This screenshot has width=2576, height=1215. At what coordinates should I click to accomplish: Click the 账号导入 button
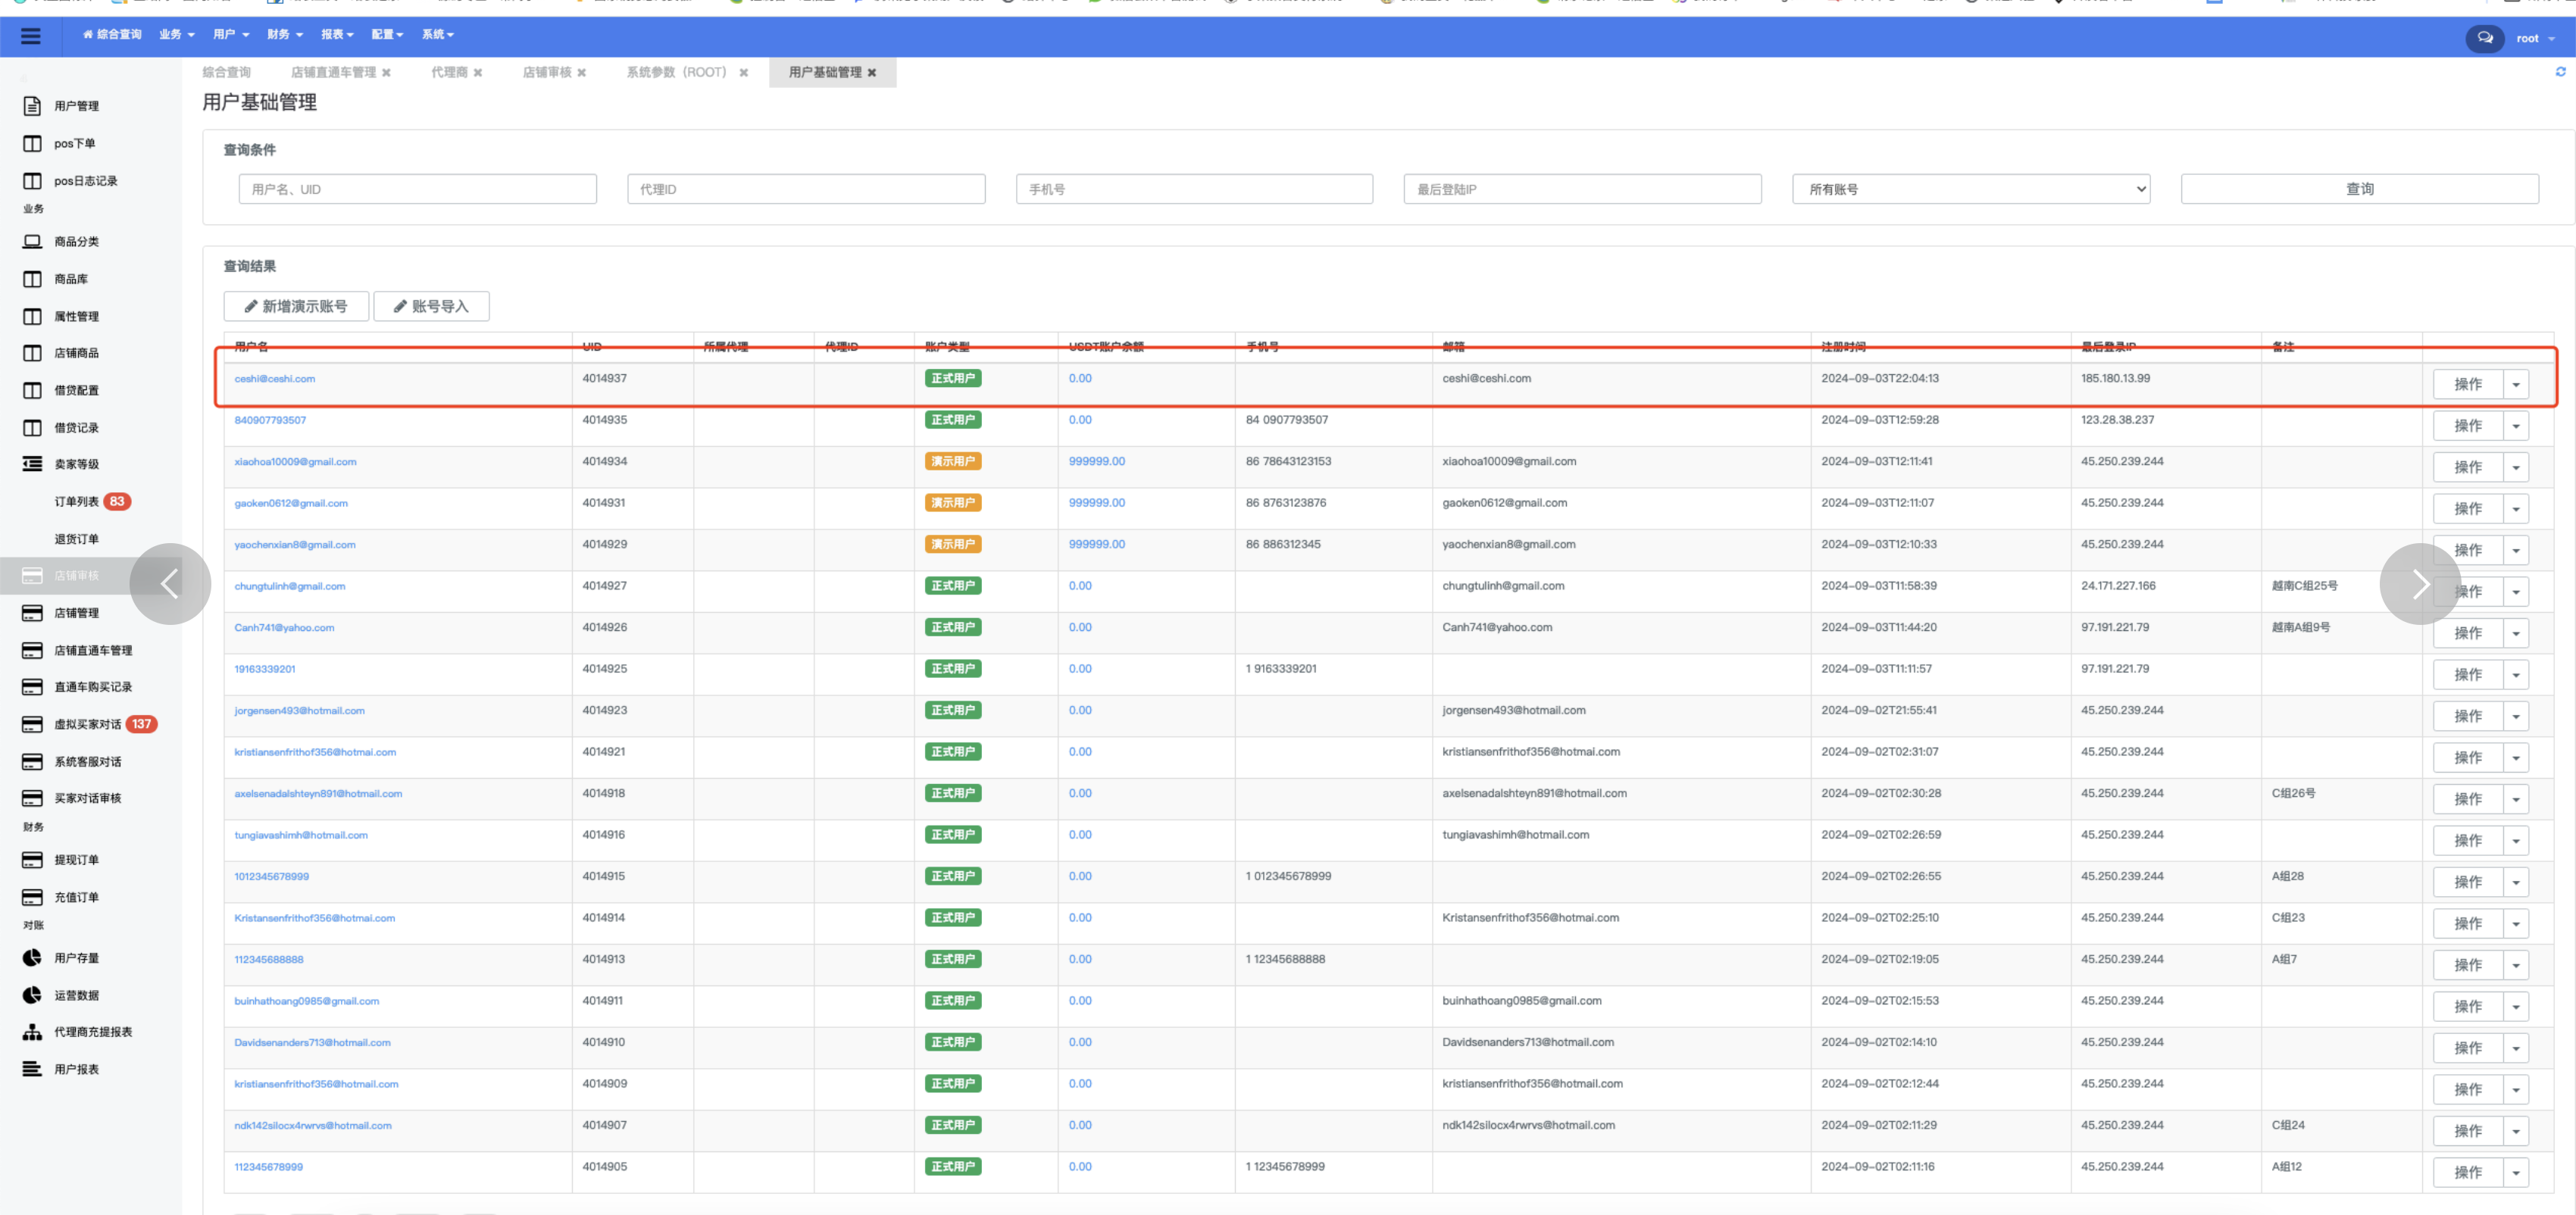pyautogui.click(x=431, y=306)
